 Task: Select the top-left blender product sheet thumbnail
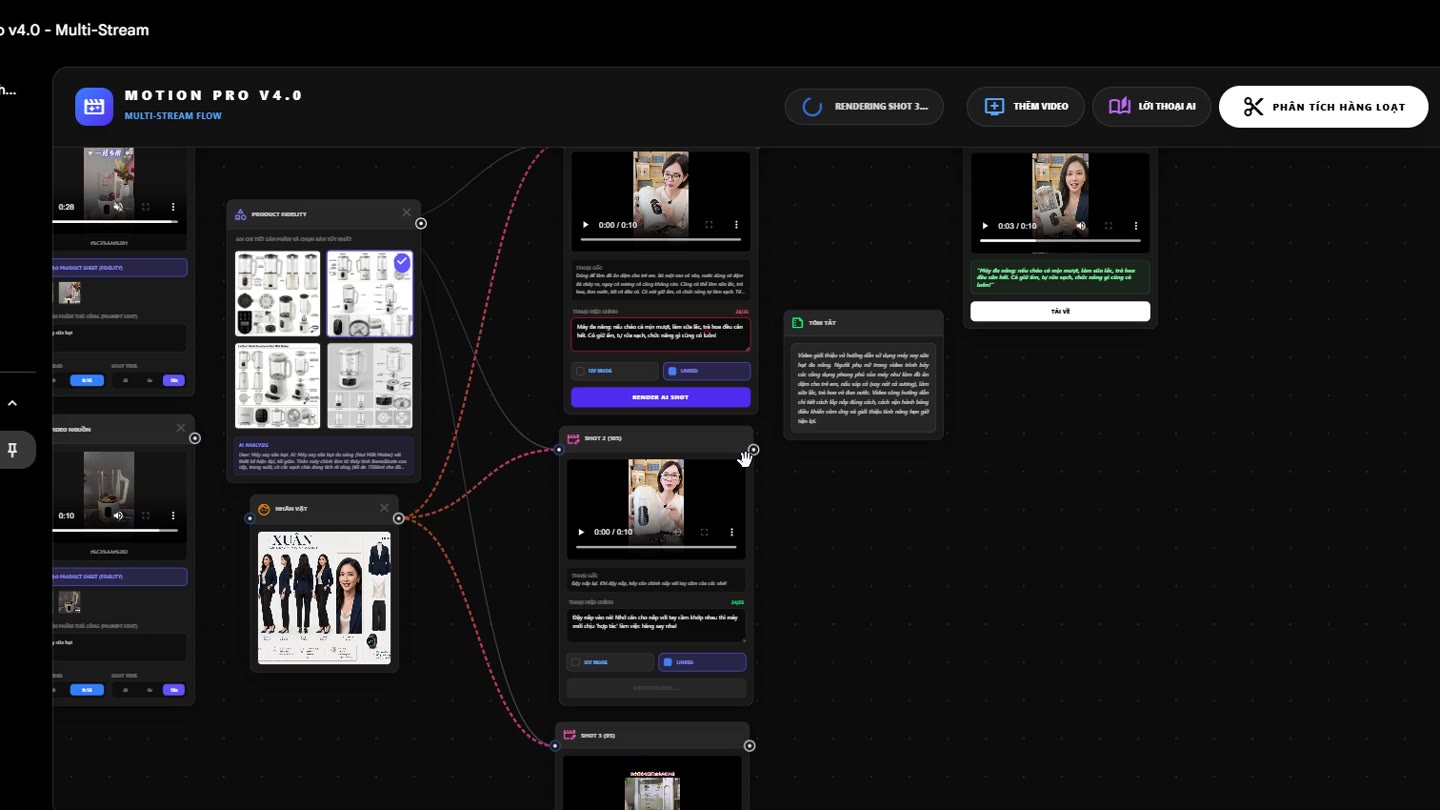coord(277,293)
